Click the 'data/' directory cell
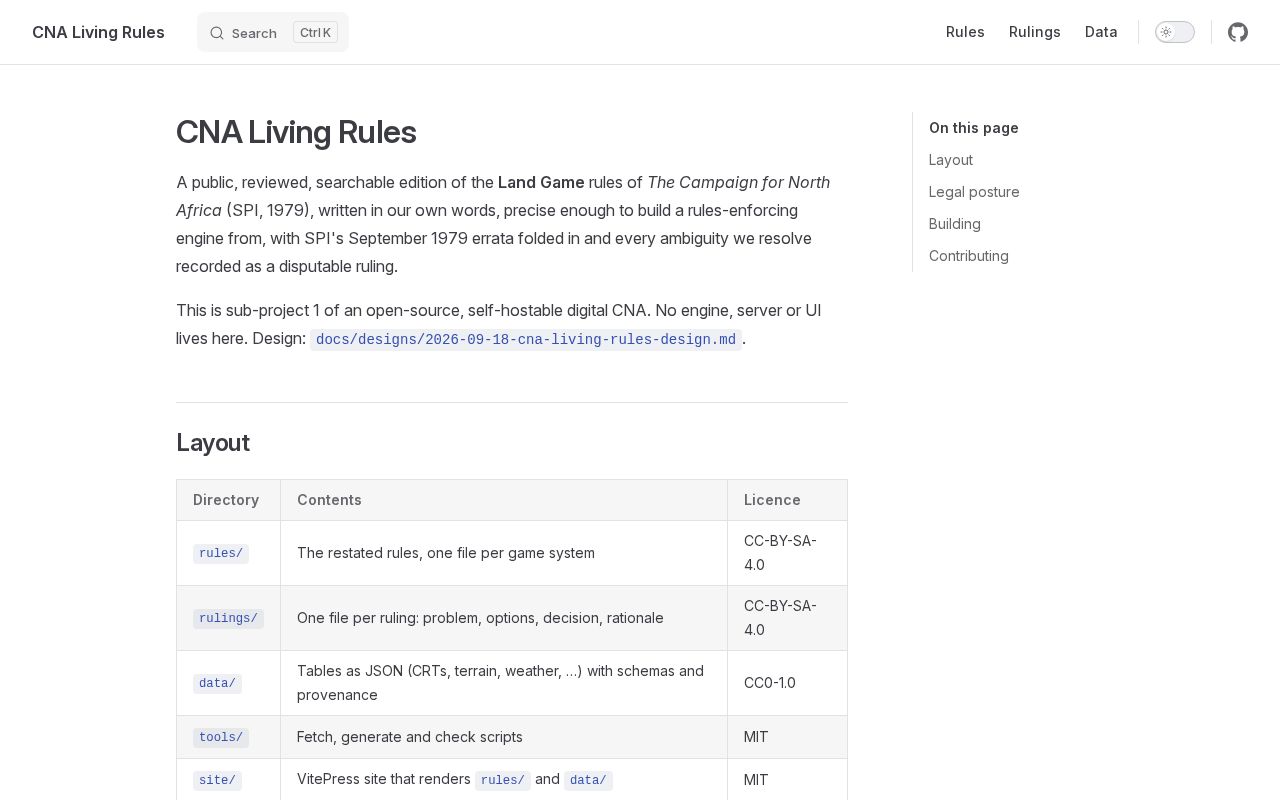 [x=229, y=683]
